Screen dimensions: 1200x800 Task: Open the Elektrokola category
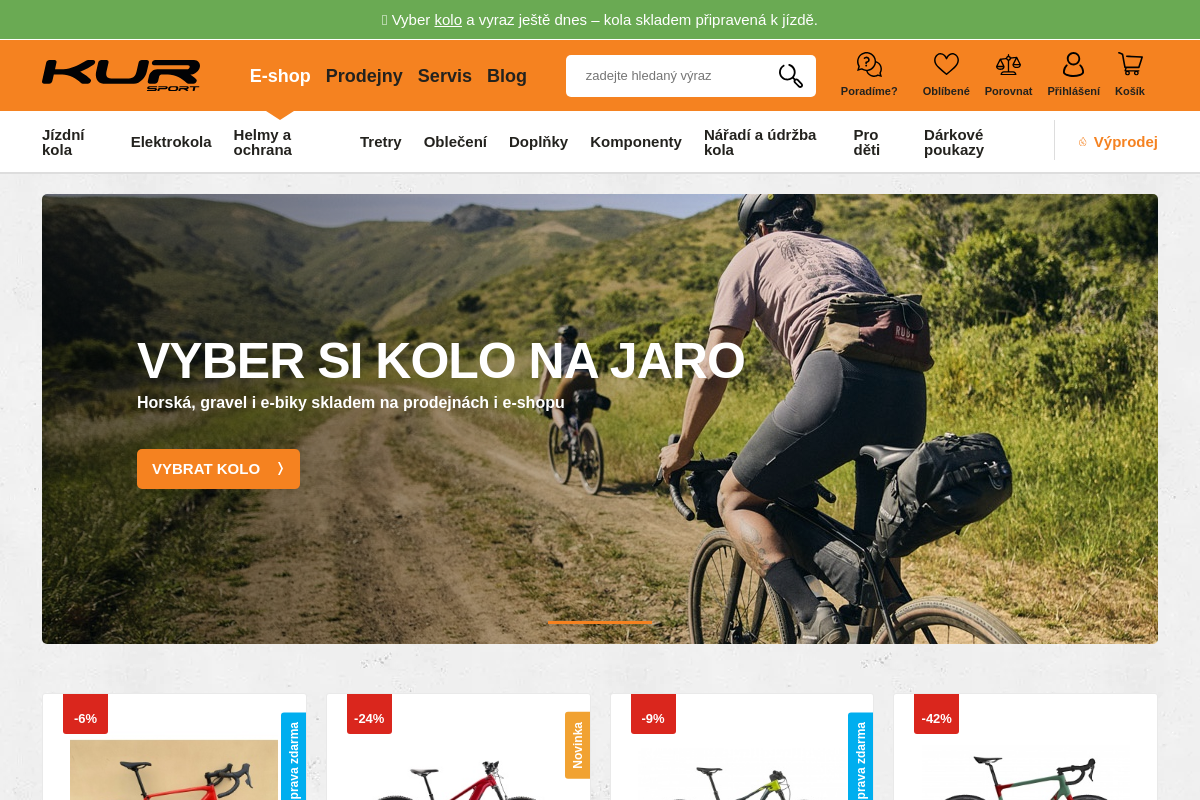pyautogui.click(x=171, y=142)
